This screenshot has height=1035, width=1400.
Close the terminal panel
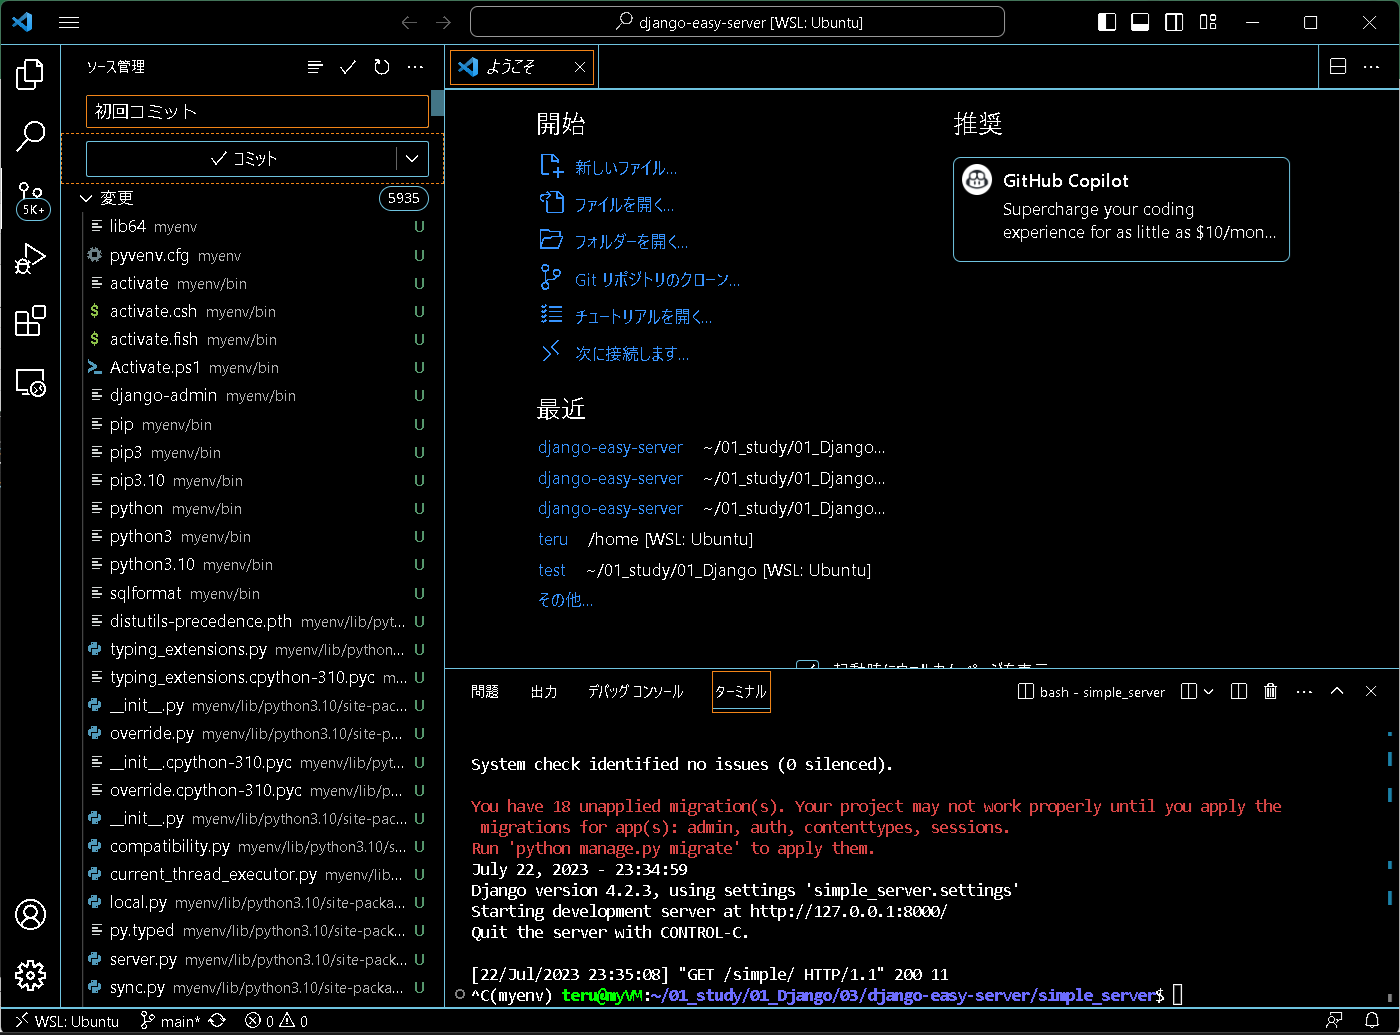click(x=1371, y=691)
